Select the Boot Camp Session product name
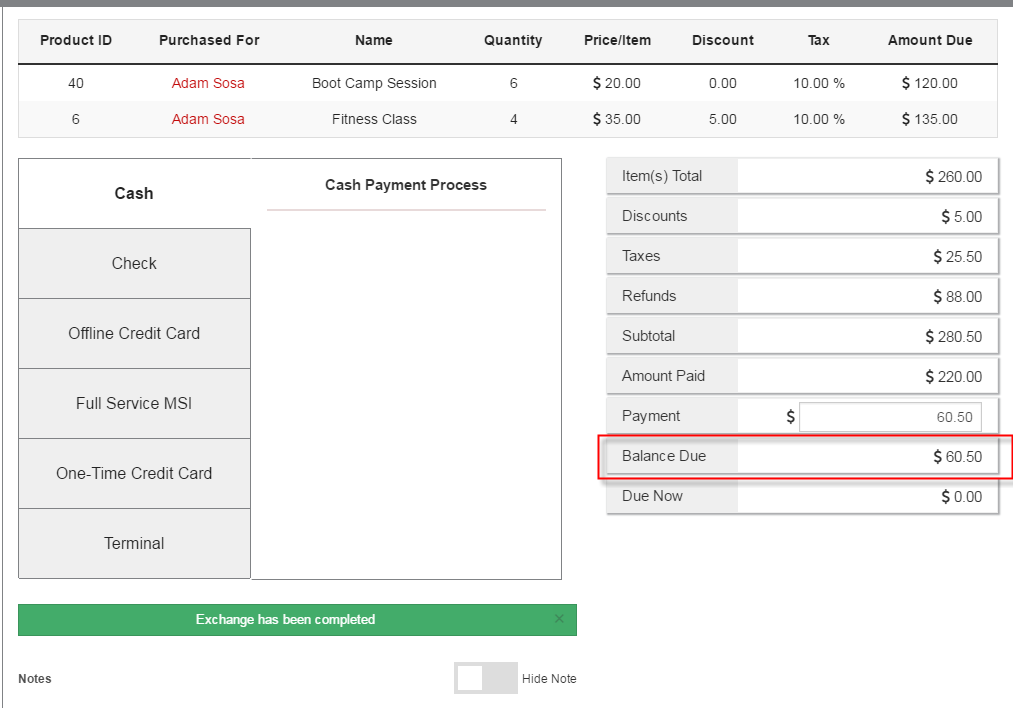Viewport: 1013px width, 708px height. click(374, 83)
